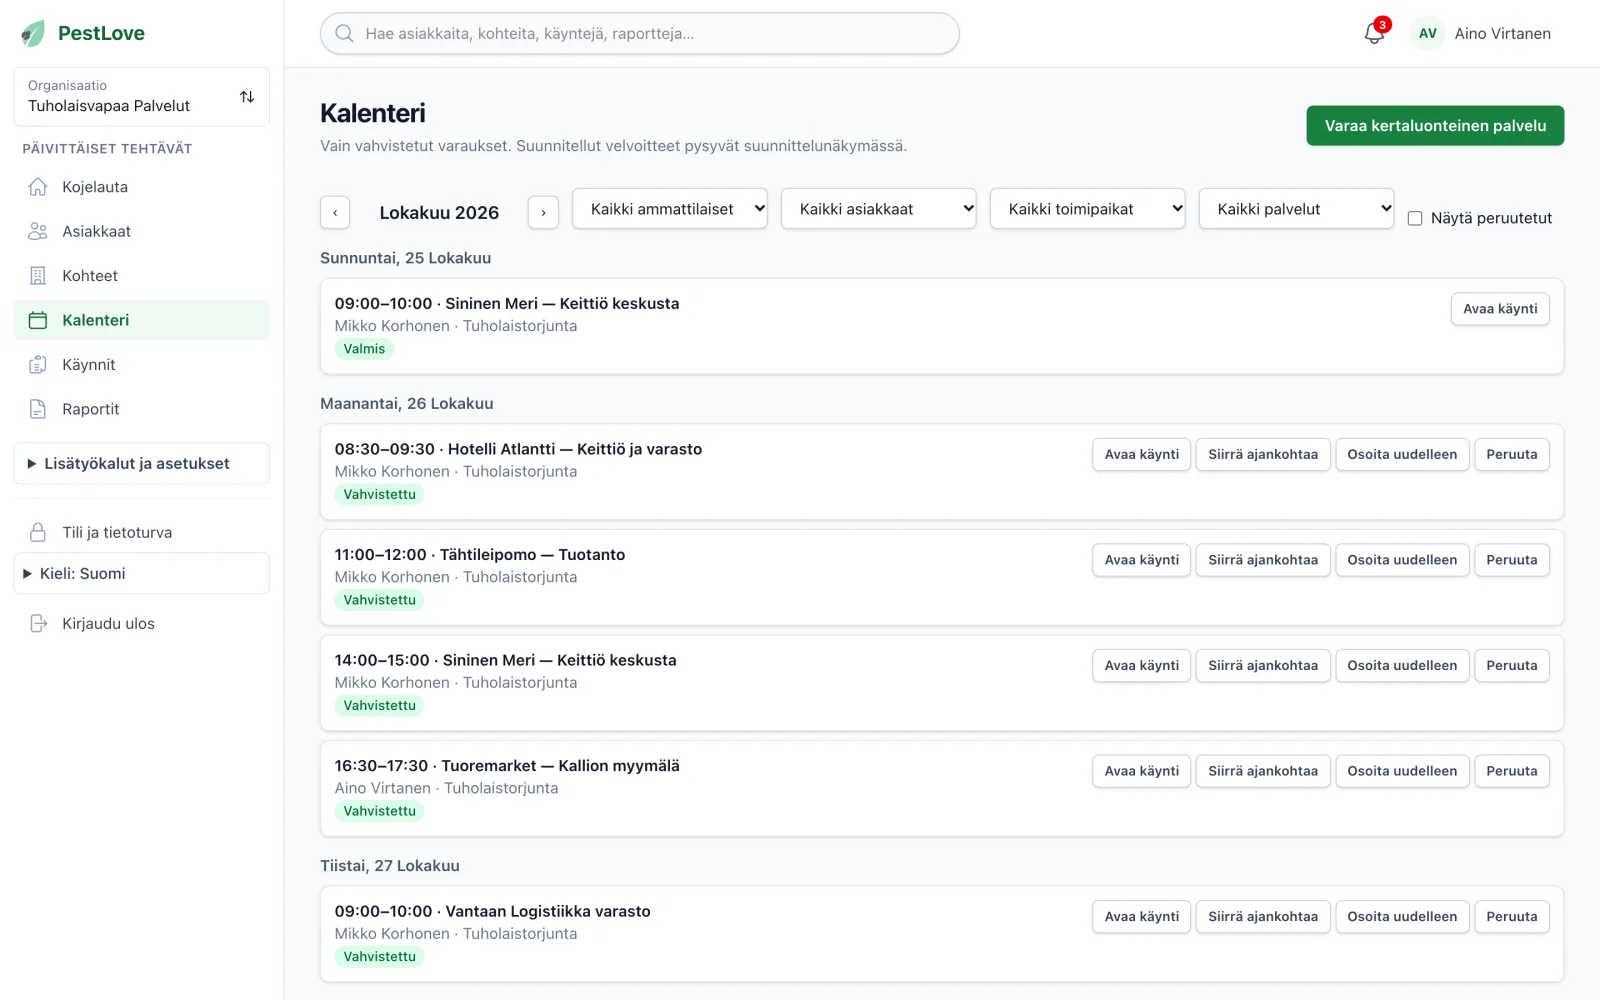Viewport: 1600px width, 1000px height.
Task: Click the Käynnit clipboard icon
Action: tap(38, 365)
